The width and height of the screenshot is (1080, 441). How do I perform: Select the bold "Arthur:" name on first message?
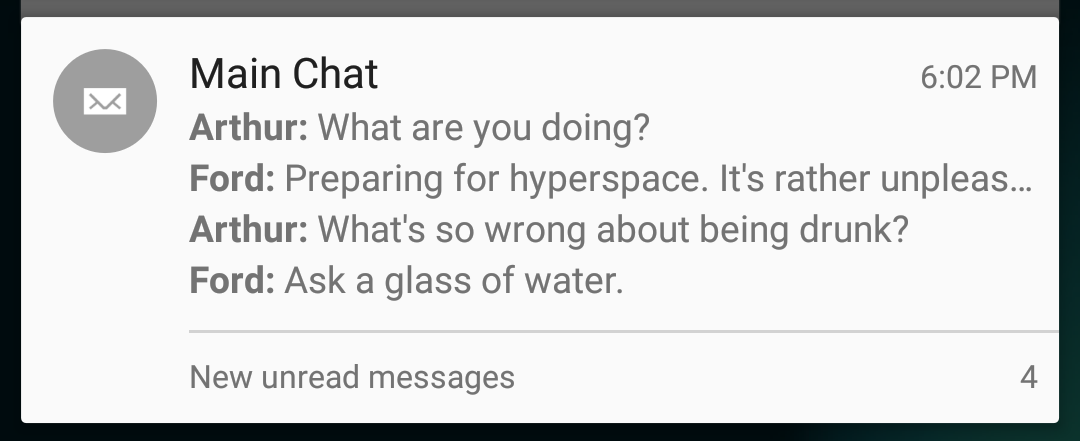[x=249, y=128]
